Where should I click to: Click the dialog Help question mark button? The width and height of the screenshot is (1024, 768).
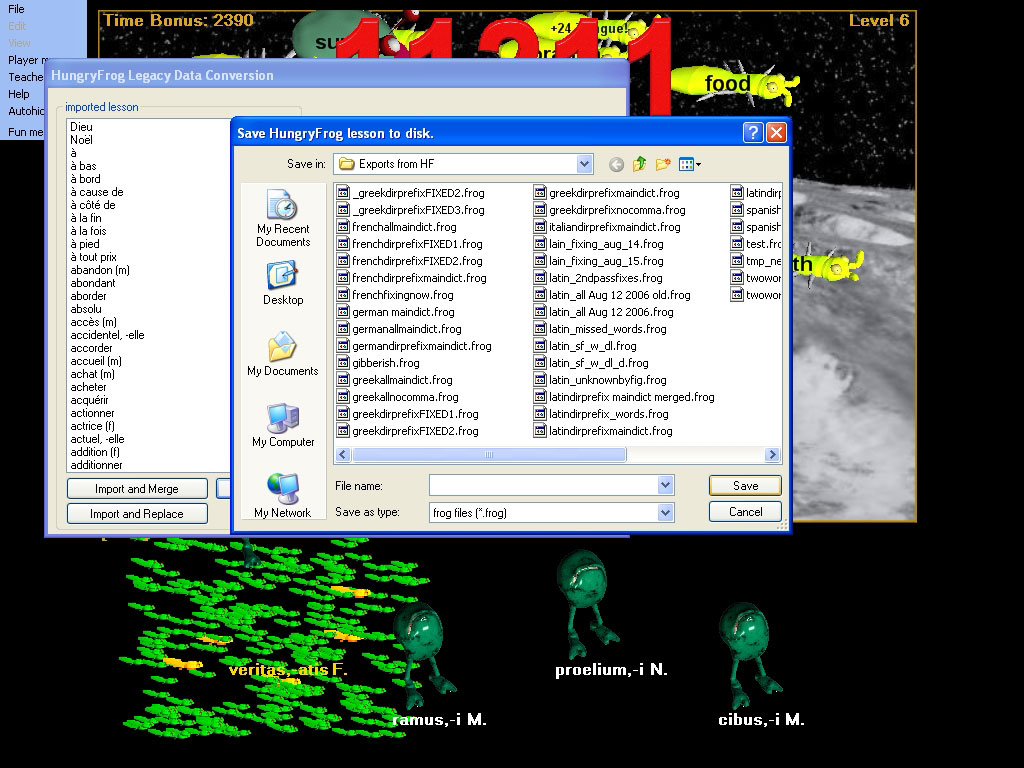point(753,133)
